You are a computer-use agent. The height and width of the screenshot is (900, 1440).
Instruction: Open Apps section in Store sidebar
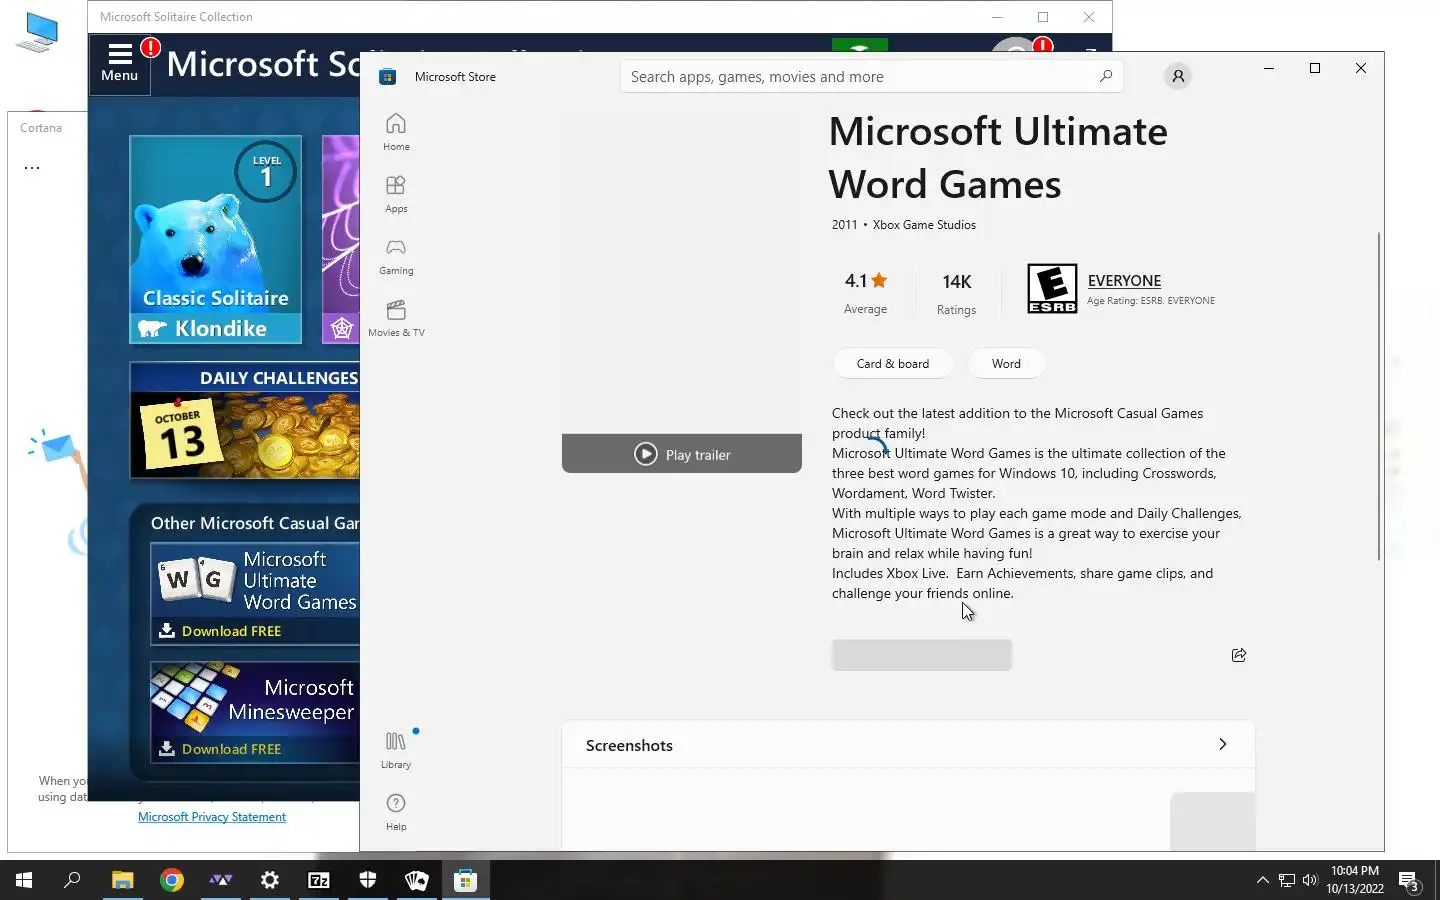click(x=396, y=193)
